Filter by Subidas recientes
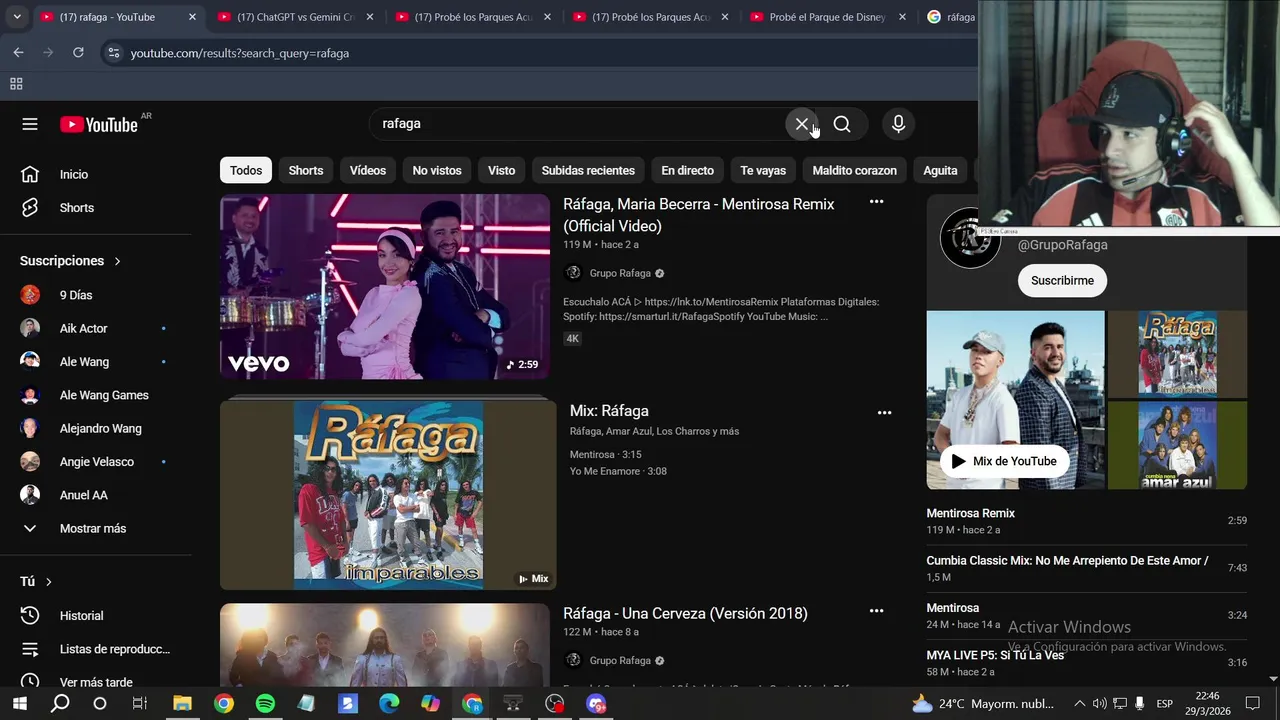Screen dimensions: 1280x720 (588, 170)
